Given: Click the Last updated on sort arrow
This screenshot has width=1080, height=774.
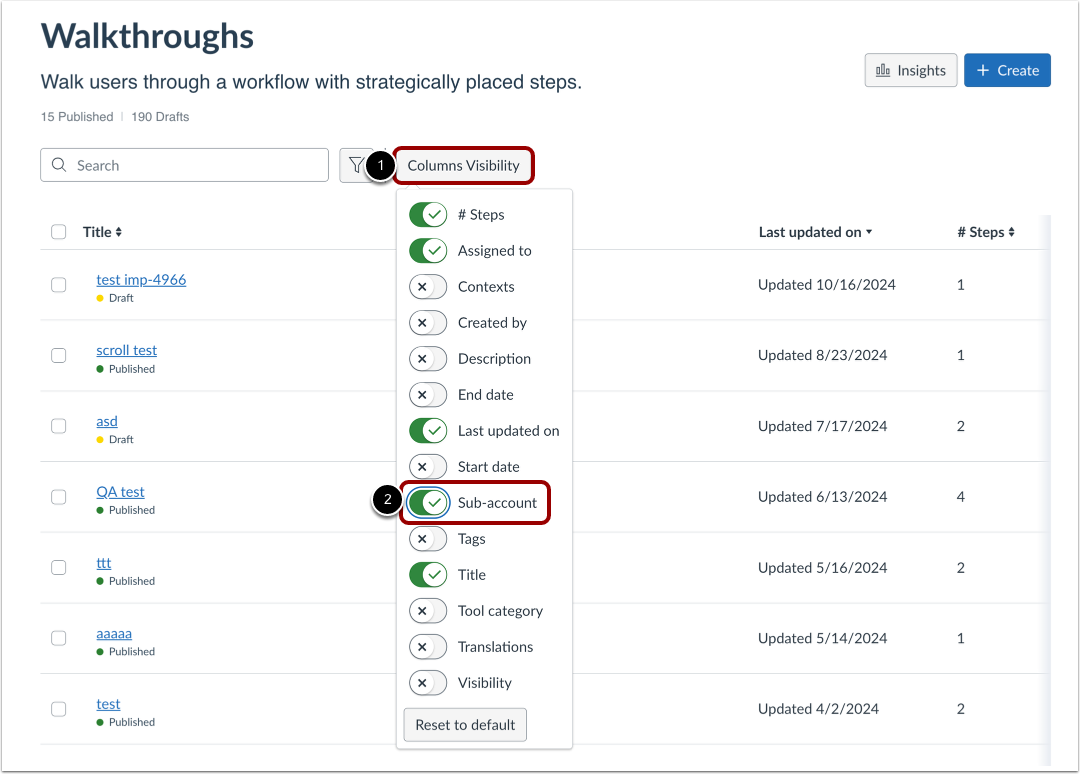Looking at the screenshot, I should (867, 231).
